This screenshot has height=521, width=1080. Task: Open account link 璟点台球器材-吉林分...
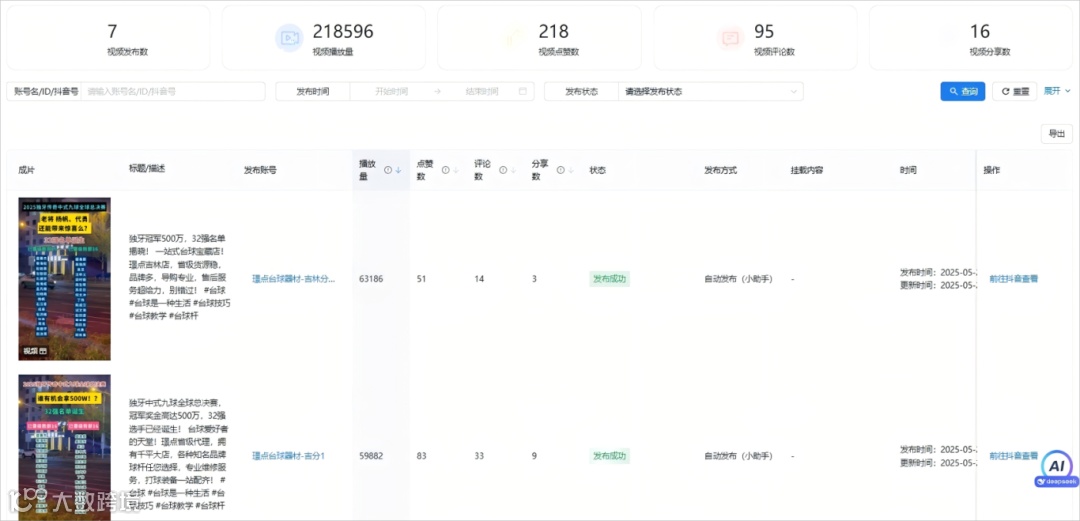pyautogui.click(x=293, y=279)
